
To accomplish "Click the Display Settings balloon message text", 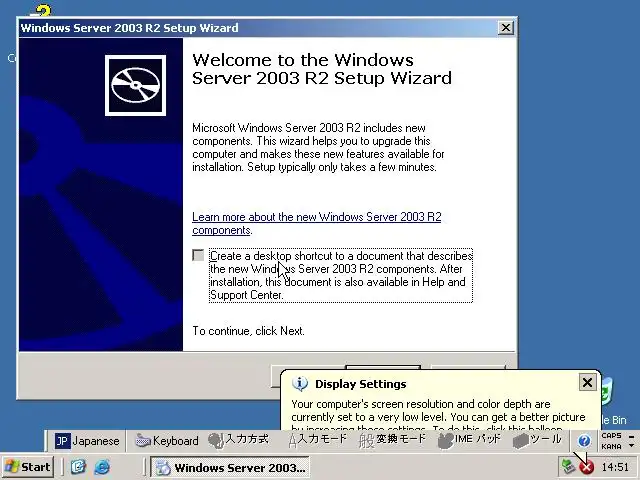I will click(x=438, y=416).
